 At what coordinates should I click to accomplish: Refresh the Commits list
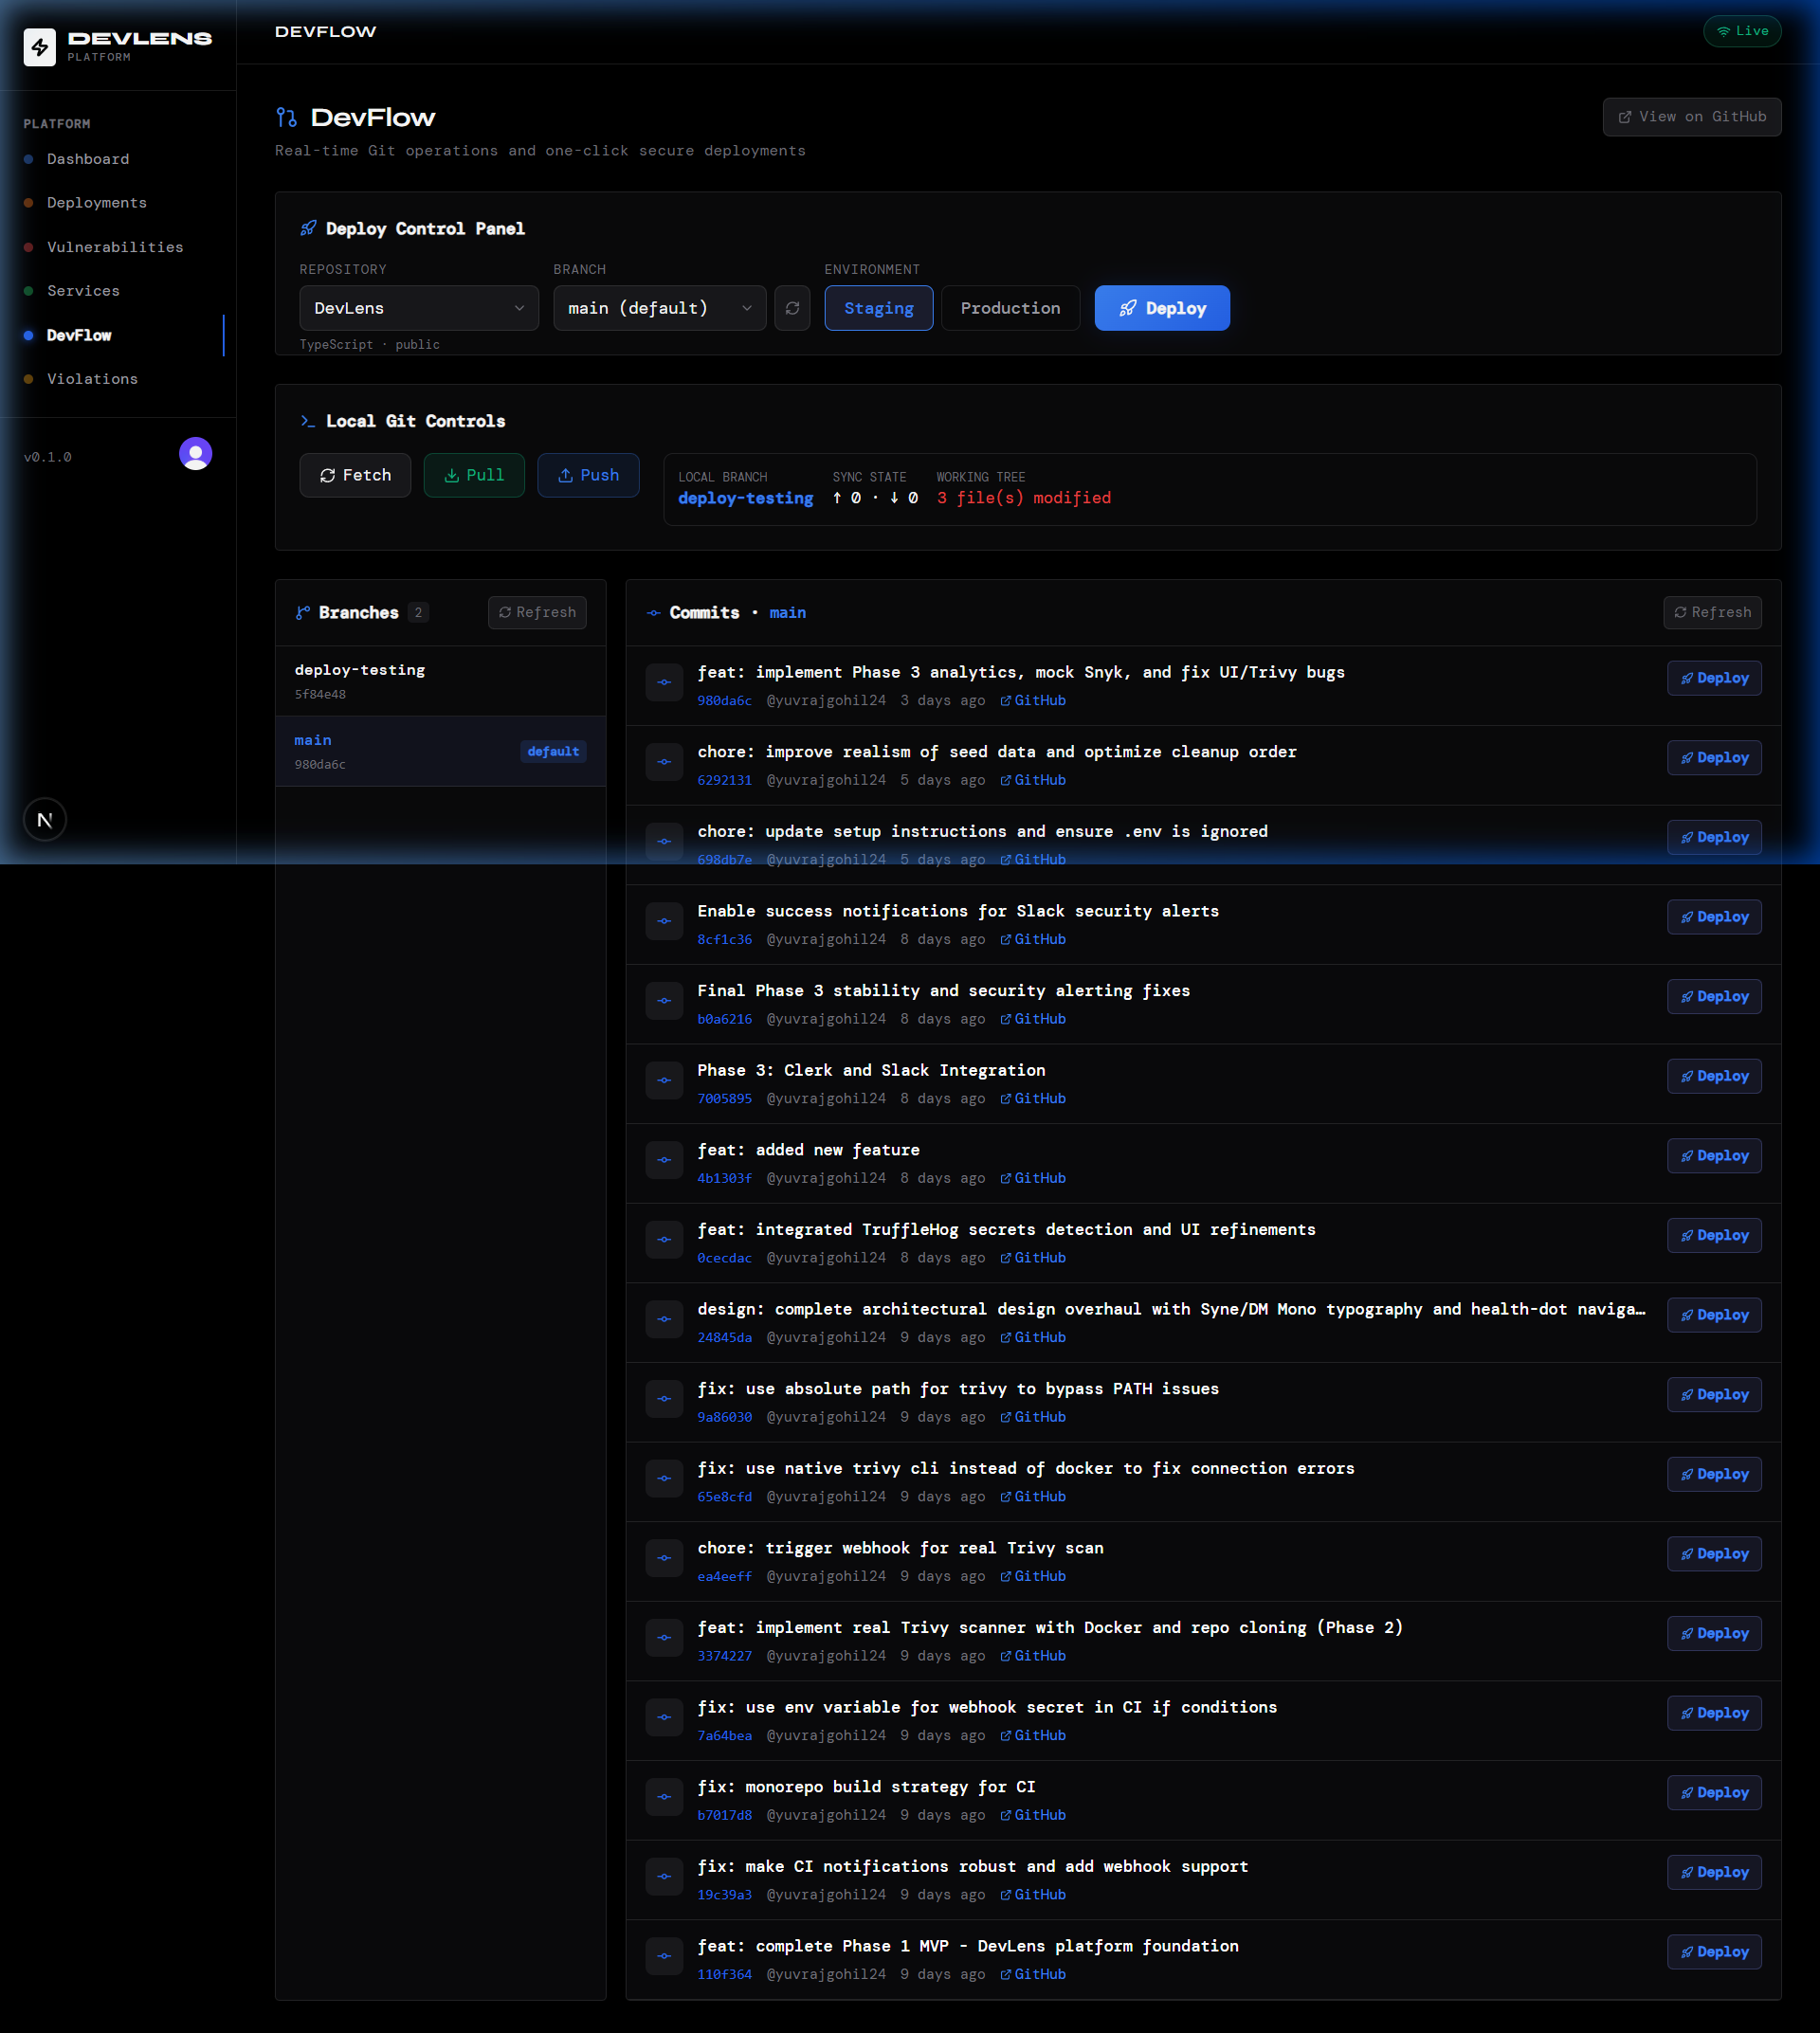pyautogui.click(x=1712, y=613)
